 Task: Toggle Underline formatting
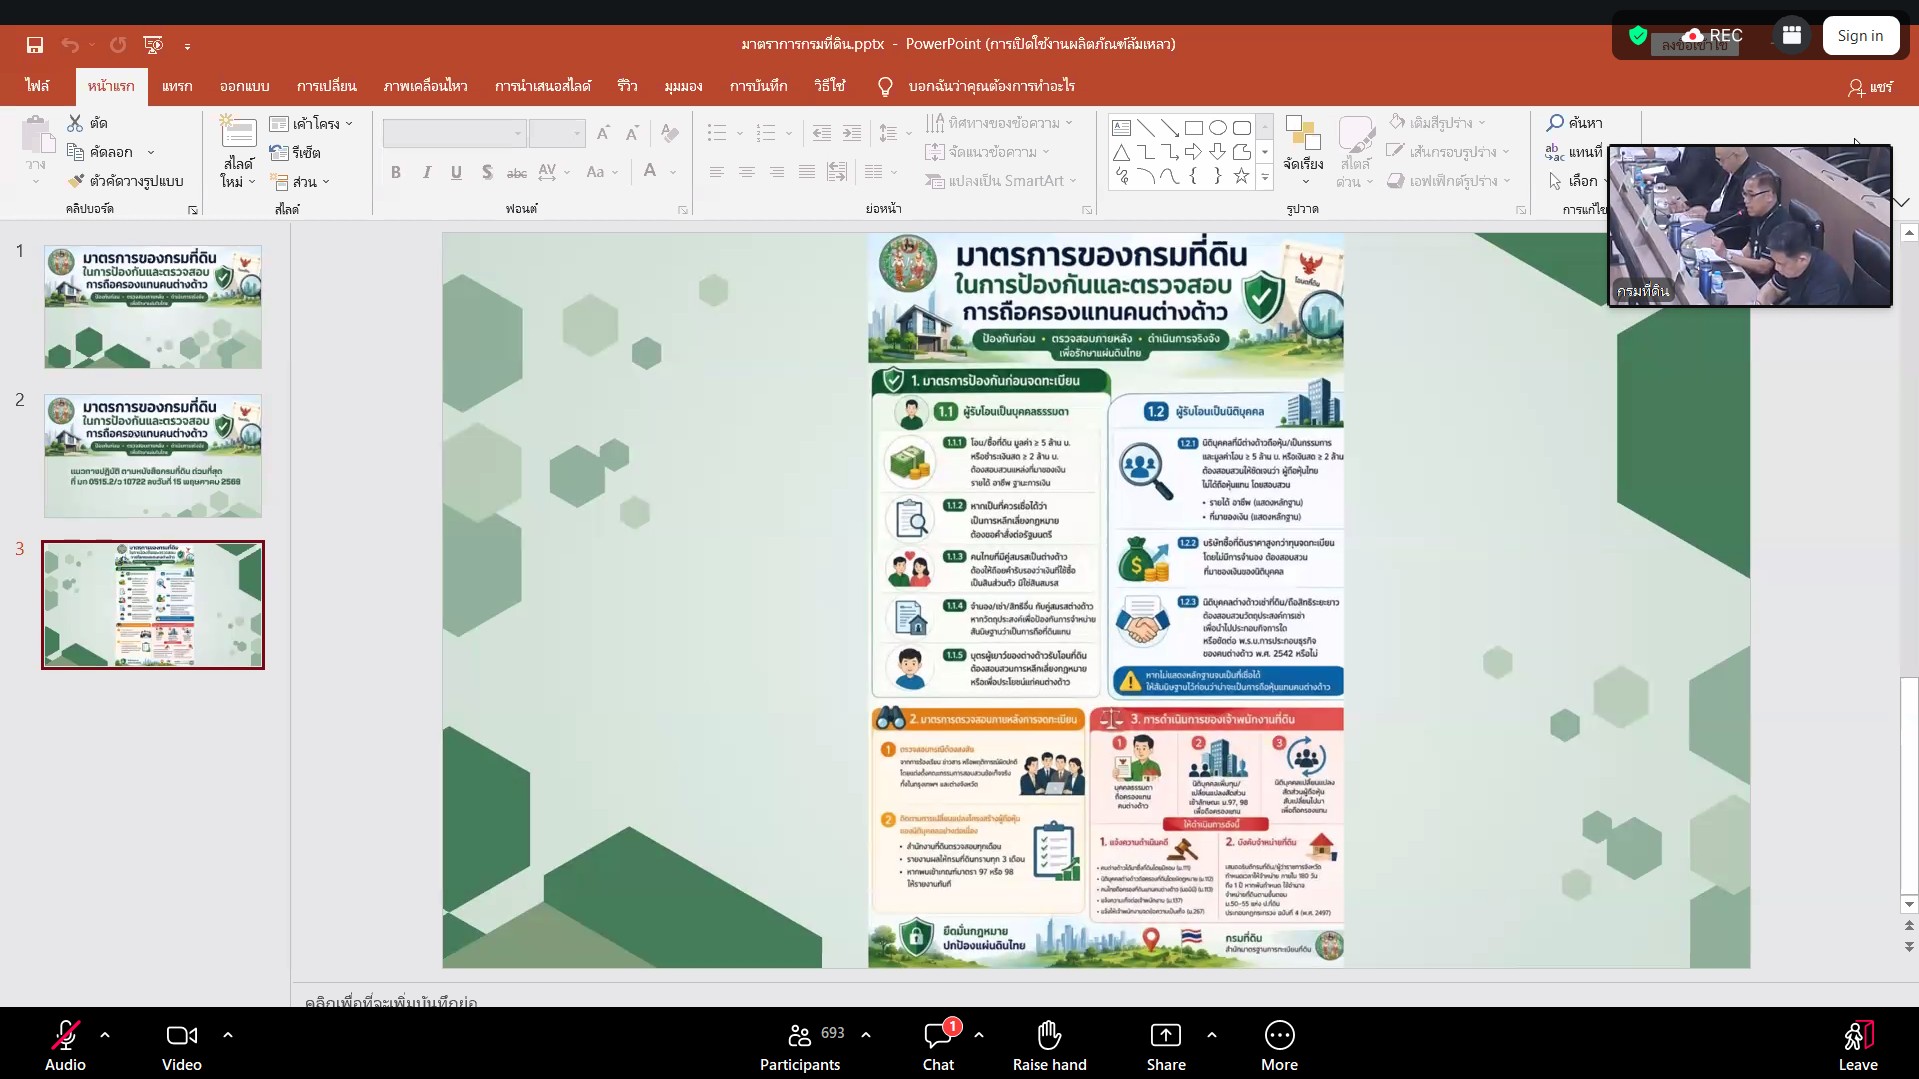click(456, 172)
